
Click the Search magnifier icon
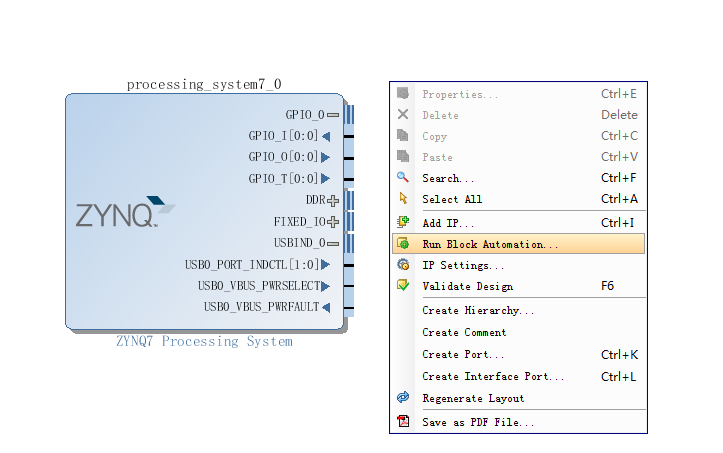pyautogui.click(x=403, y=177)
